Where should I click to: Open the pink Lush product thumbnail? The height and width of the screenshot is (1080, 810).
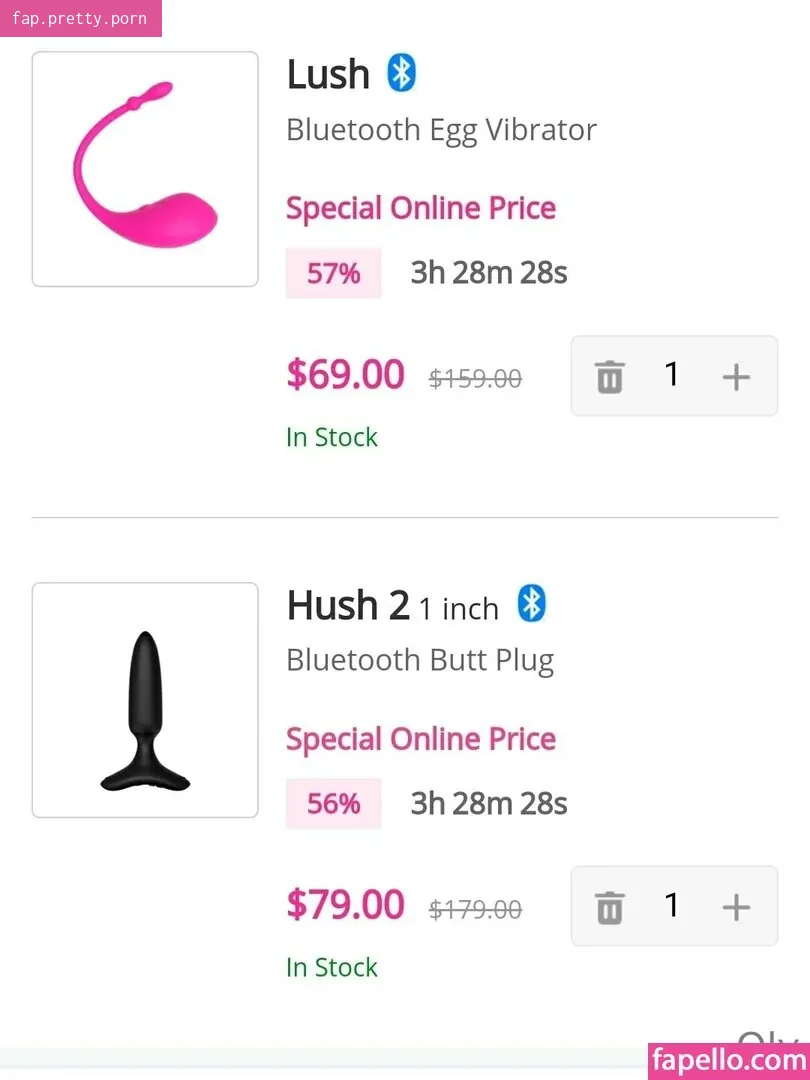tap(145, 169)
